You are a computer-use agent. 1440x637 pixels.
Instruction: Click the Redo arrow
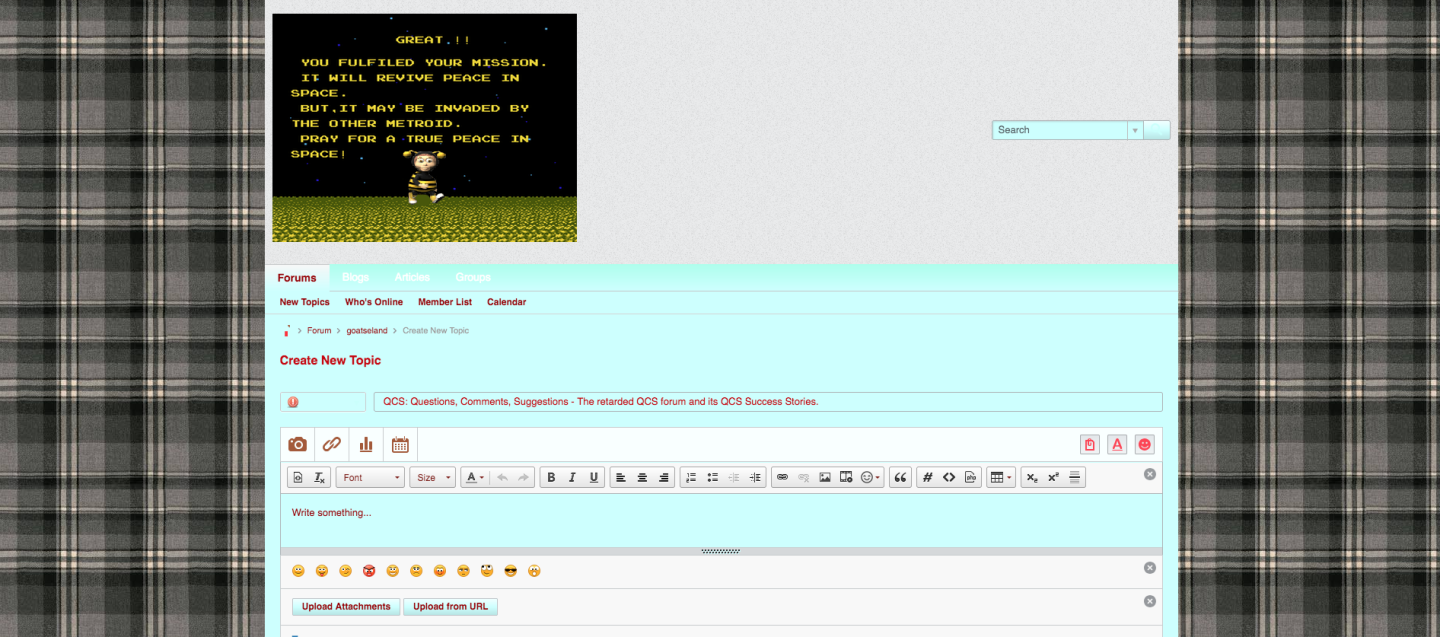(x=523, y=478)
